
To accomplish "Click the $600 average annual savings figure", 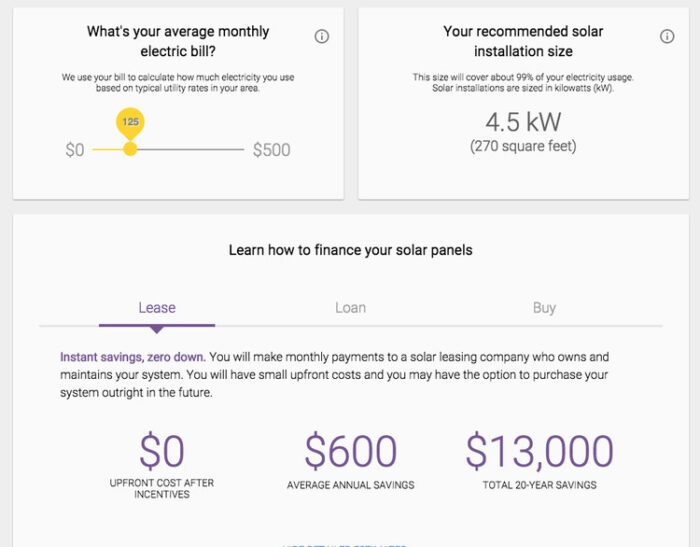I will 350,452.
